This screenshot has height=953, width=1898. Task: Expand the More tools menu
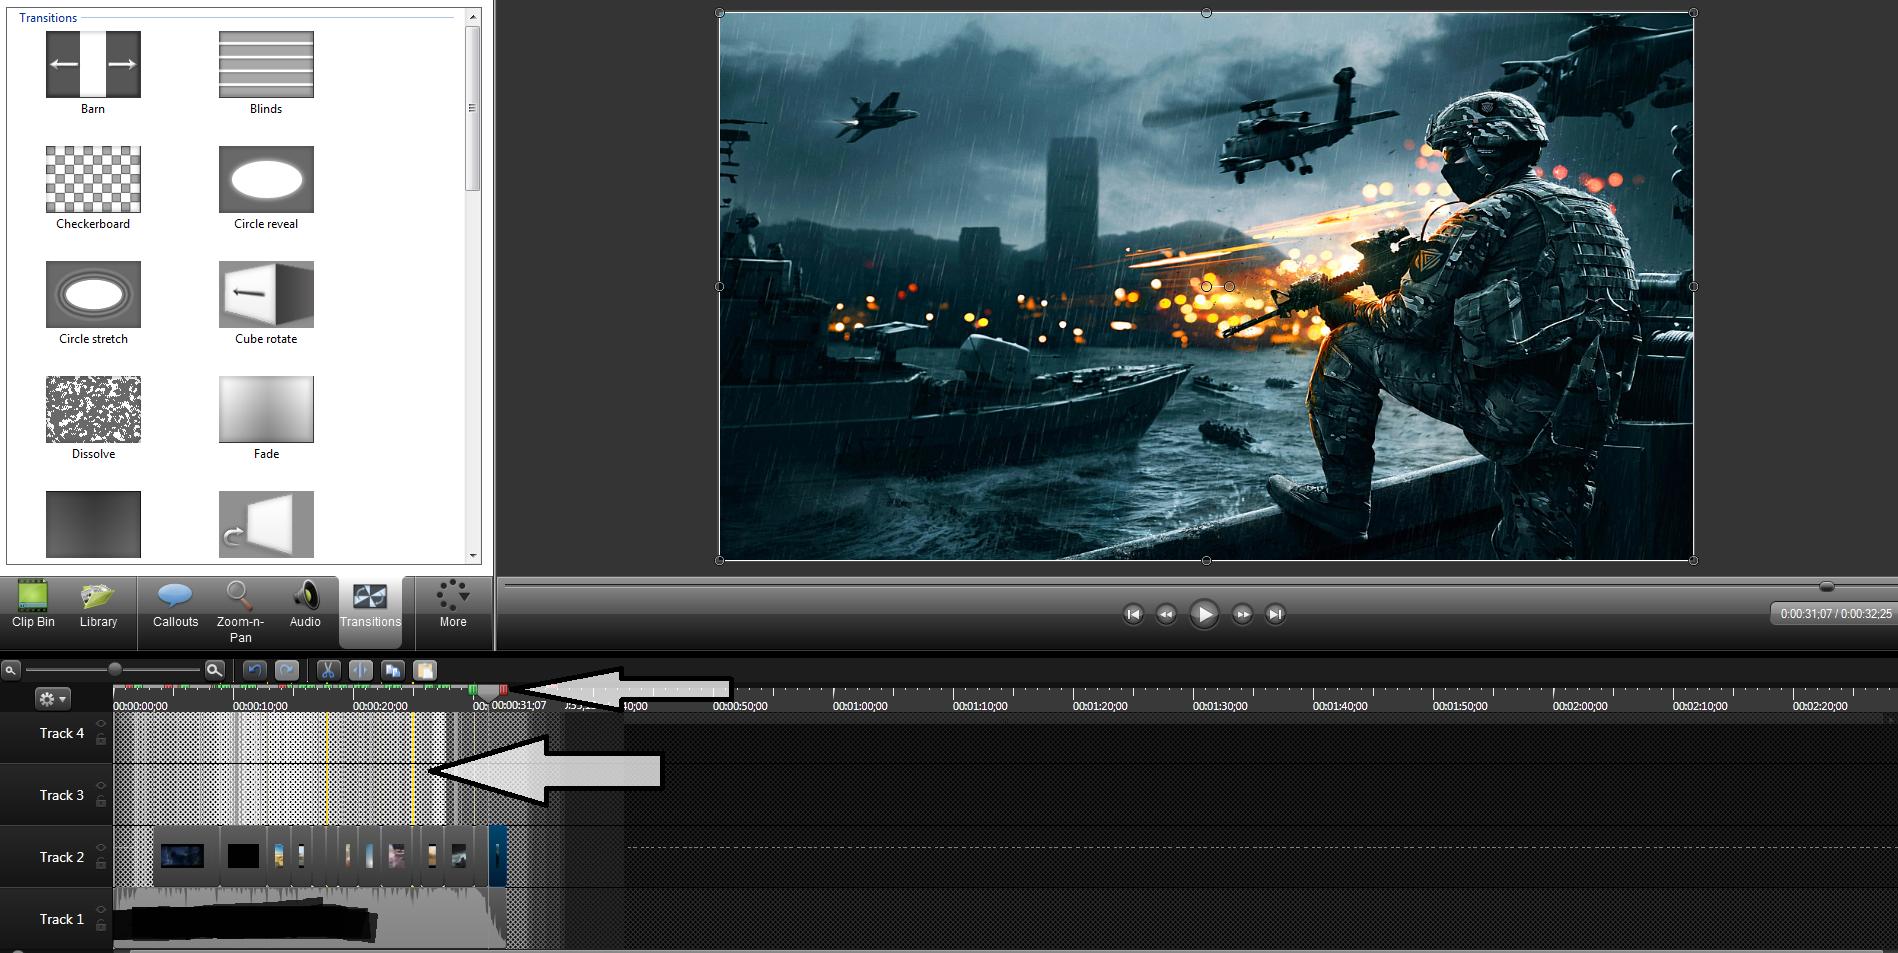[x=453, y=604]
